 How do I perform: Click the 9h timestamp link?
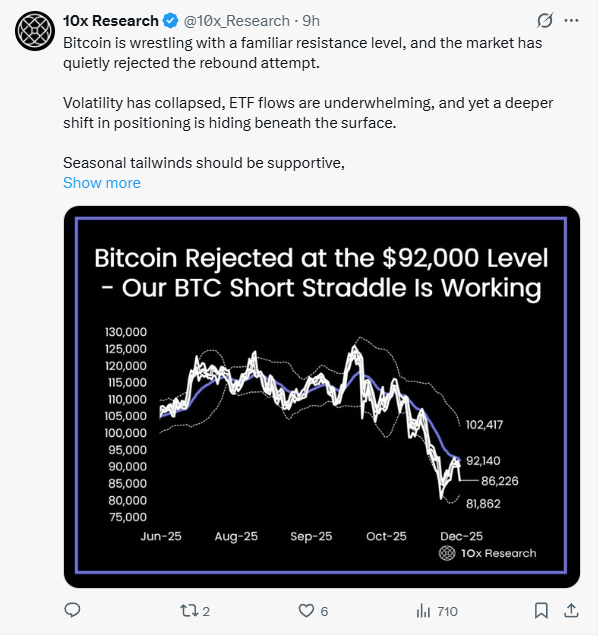coord(310,20)
